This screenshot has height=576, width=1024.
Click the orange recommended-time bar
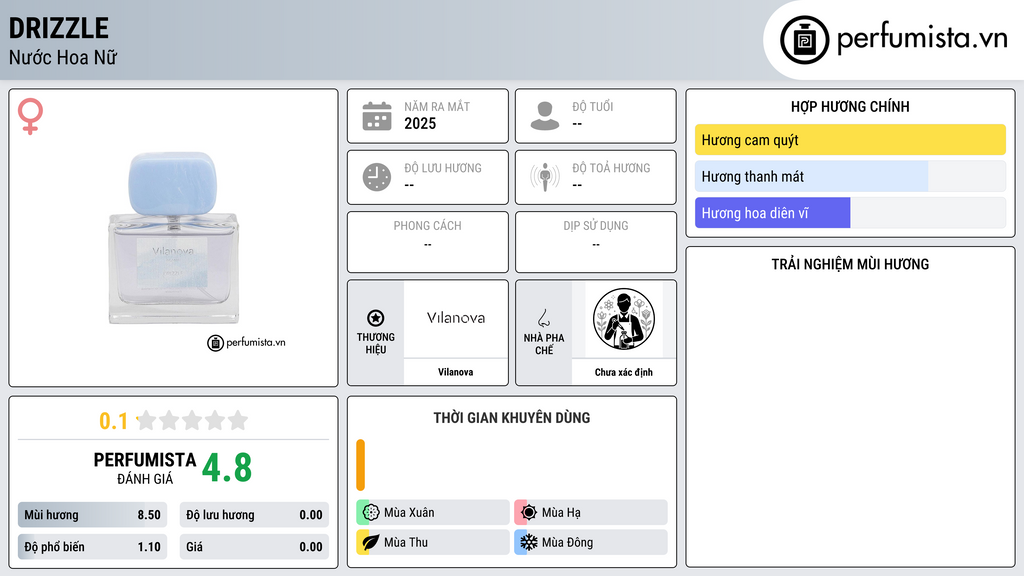click(360, 465)
